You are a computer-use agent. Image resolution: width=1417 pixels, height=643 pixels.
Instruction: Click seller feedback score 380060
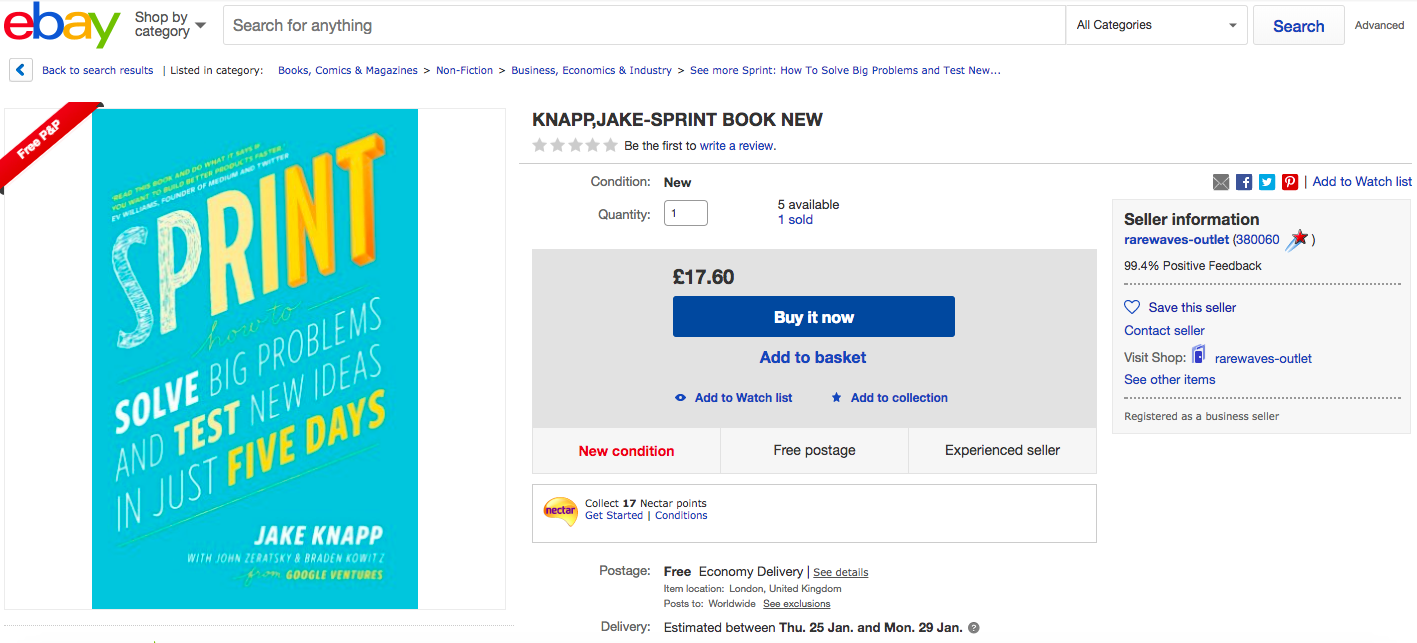coord(1257,240)
